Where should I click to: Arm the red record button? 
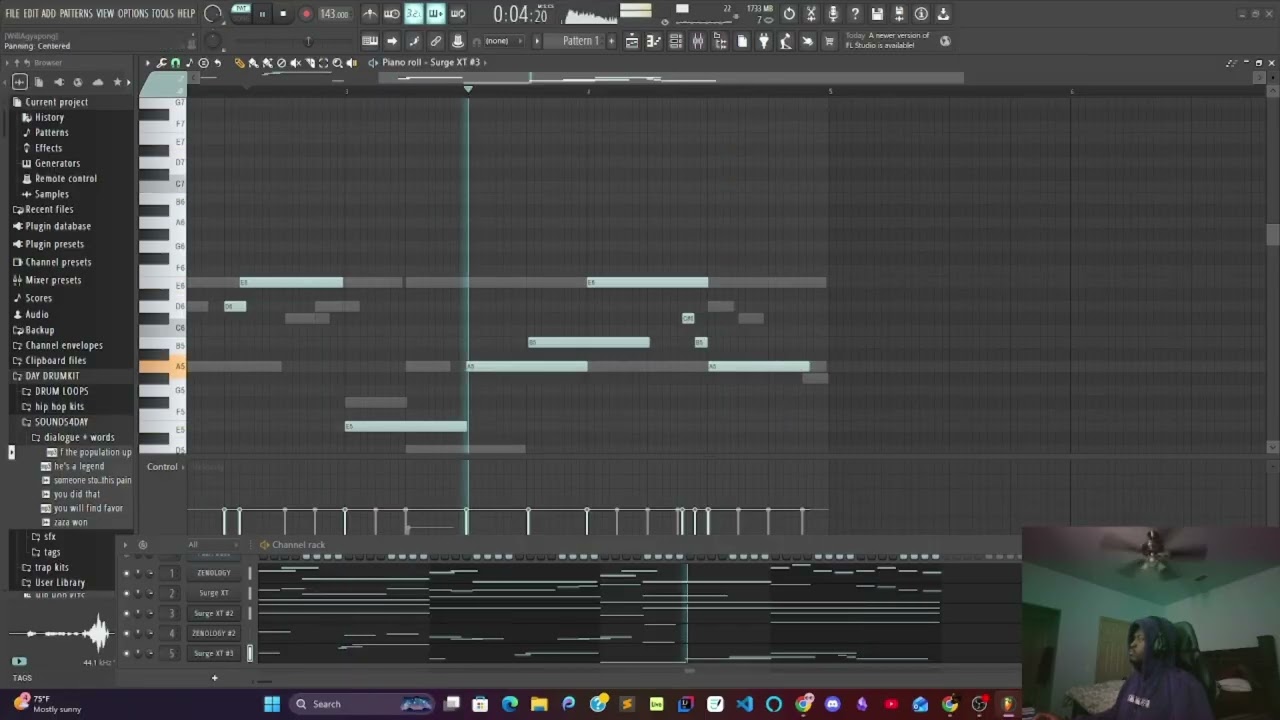(x=306, y=14)
